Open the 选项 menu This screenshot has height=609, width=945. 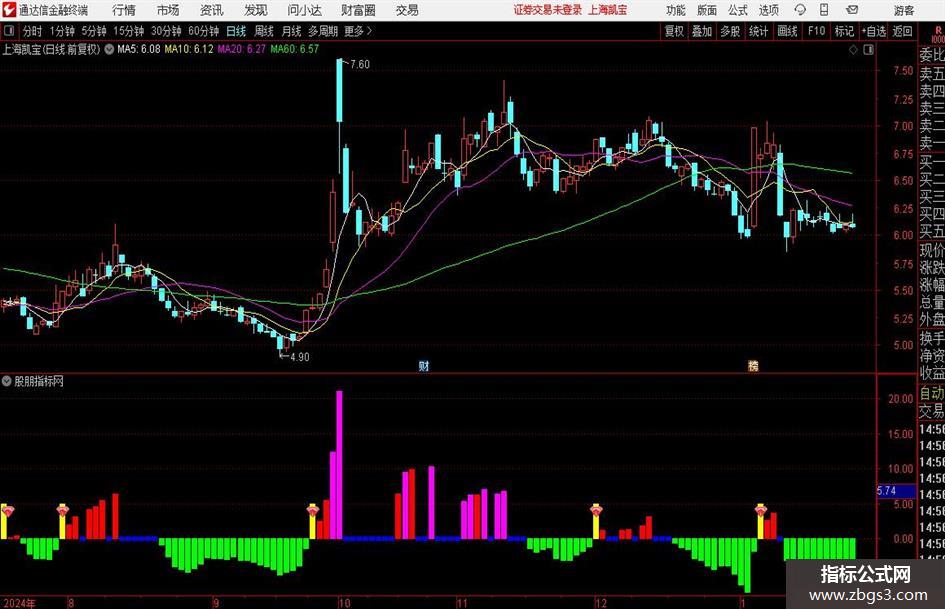(768, 10)
